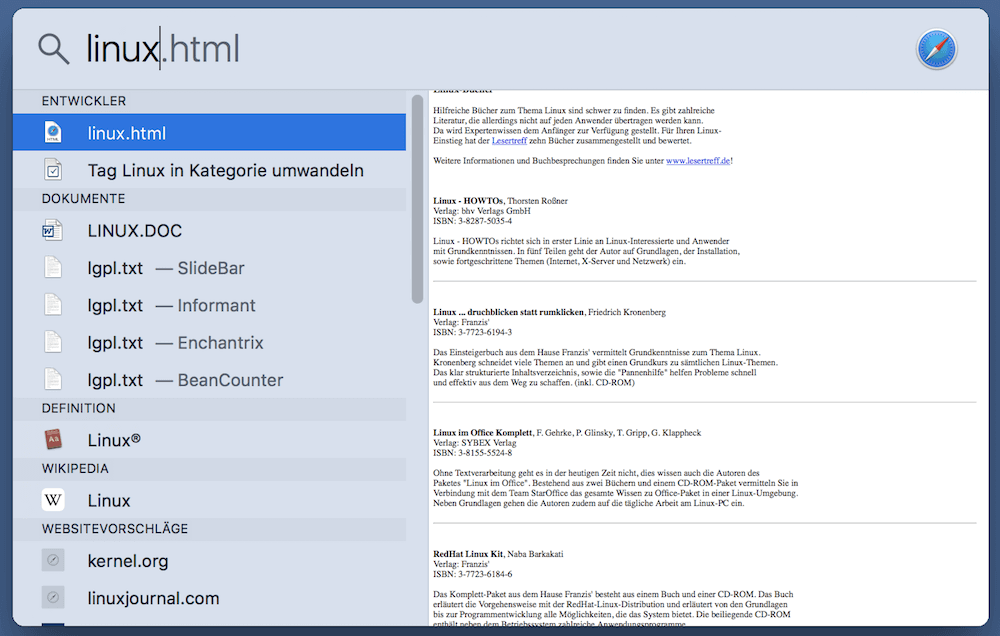The image size is (1000, 636).
Task: Click the lgpl.txt Informant document icon
Action: [x=54, y=306]
